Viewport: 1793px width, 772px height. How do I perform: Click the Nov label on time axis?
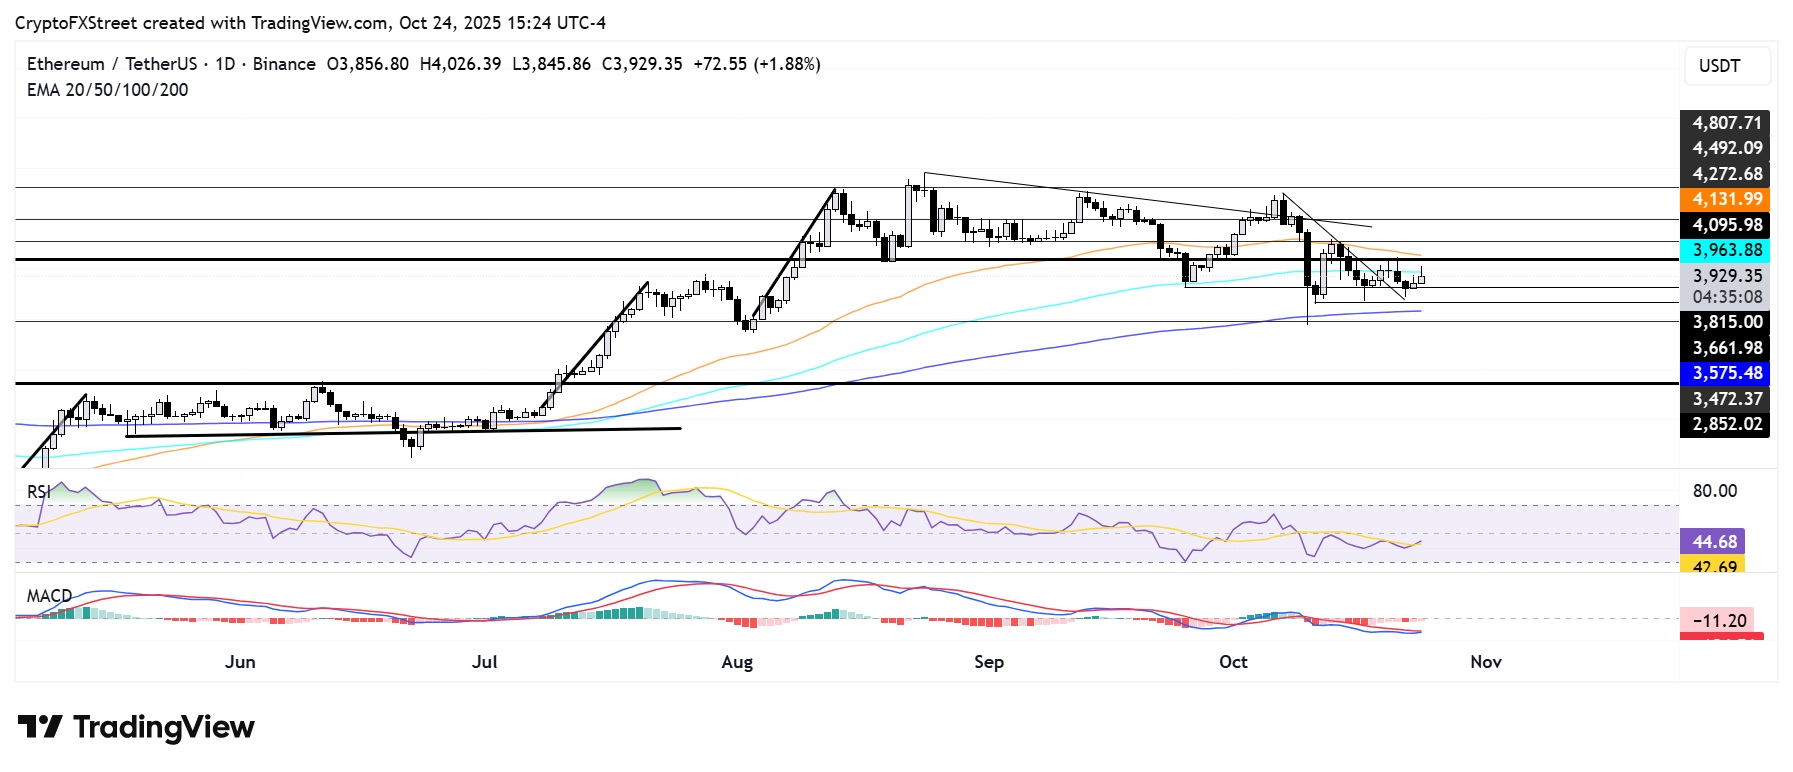tap(1486, 662)
